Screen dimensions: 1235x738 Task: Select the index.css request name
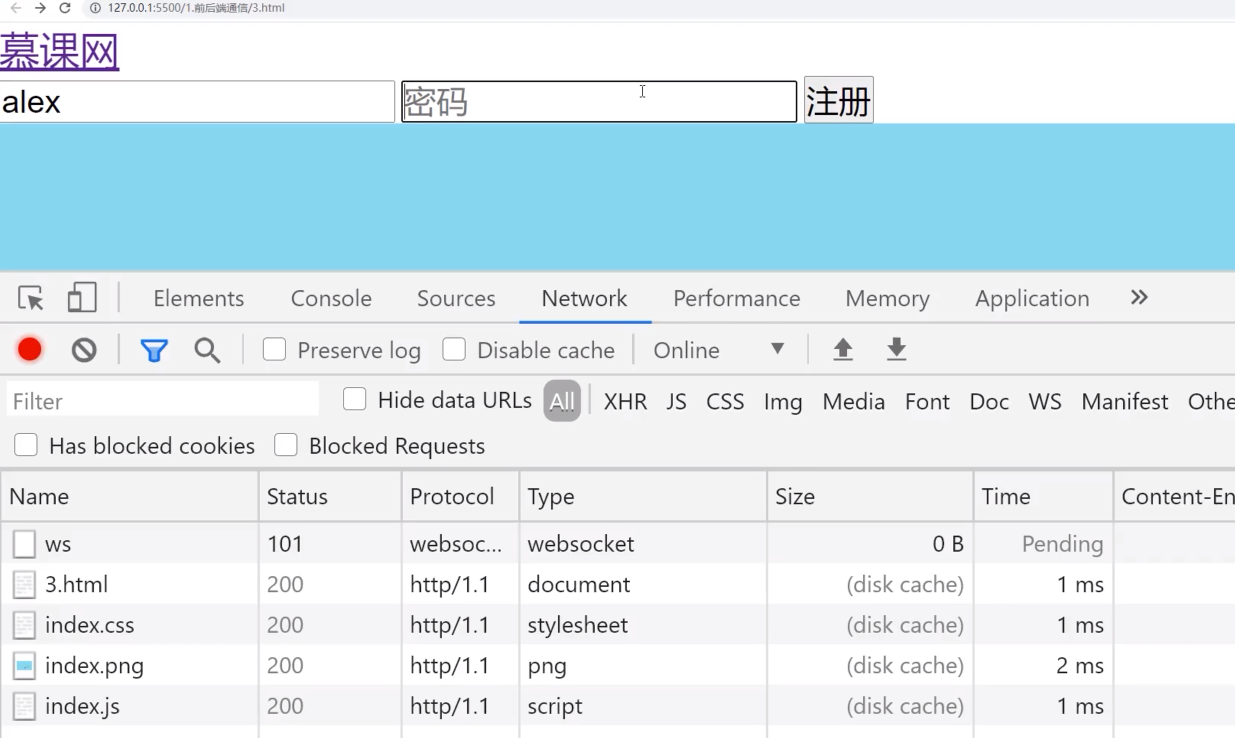(x=89, y=625)
